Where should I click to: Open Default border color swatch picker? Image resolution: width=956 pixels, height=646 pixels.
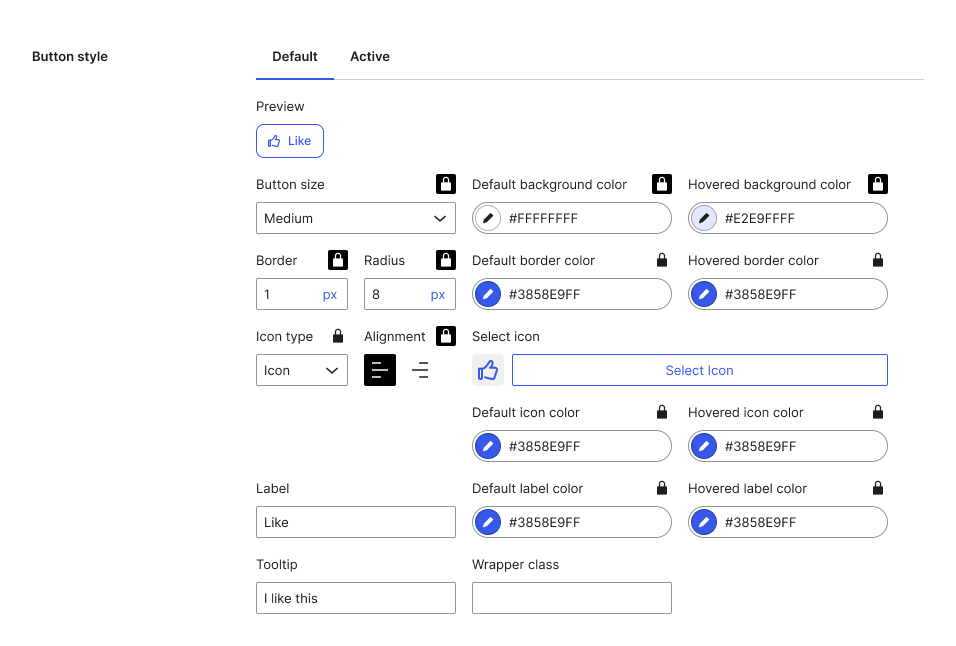click(488, 294)
